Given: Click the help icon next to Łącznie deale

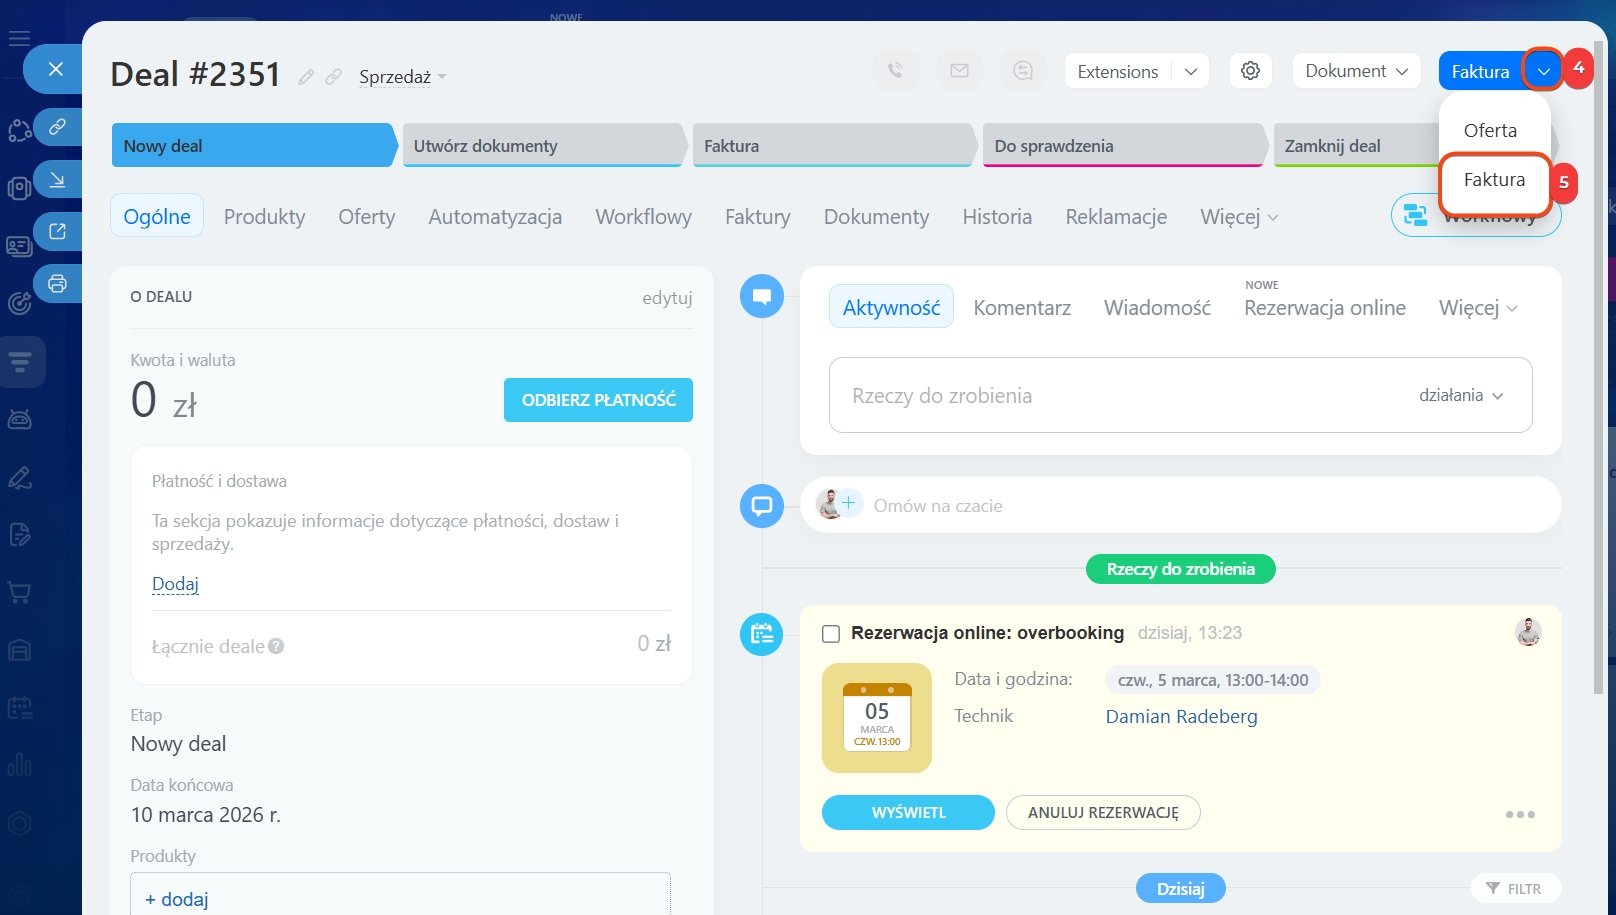Looking at the screenshot, I should (277, 646).
